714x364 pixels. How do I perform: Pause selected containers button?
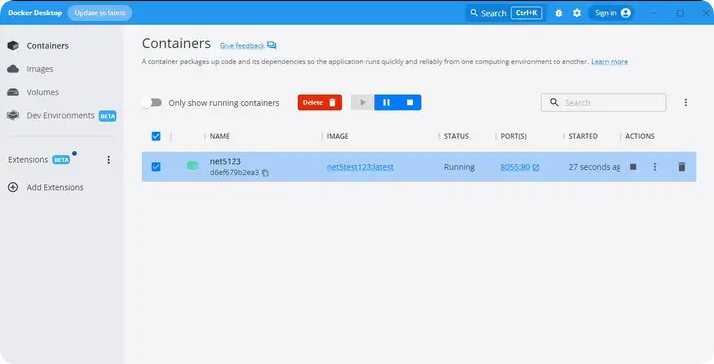(386, 103)
